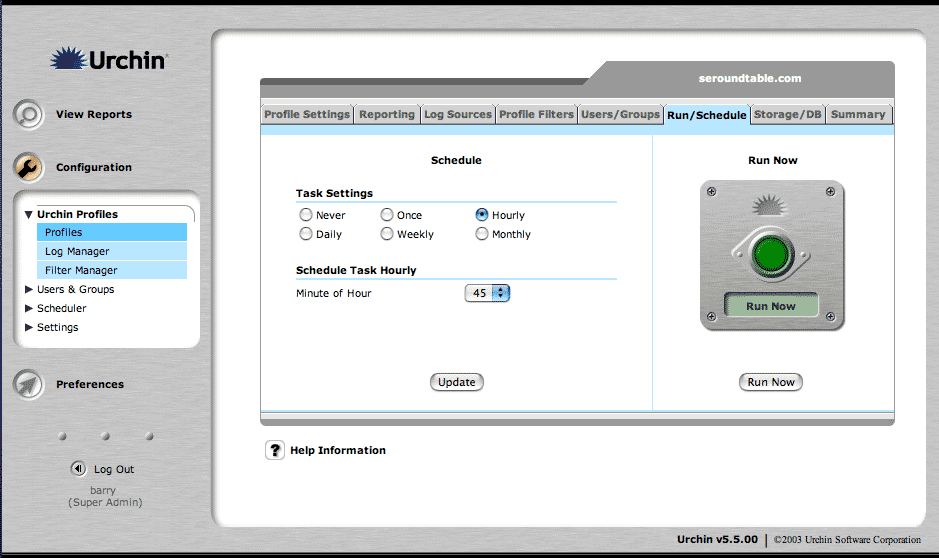Select the Hourly radio button
This screenshot has width=939, height=558.
[482, 214]
